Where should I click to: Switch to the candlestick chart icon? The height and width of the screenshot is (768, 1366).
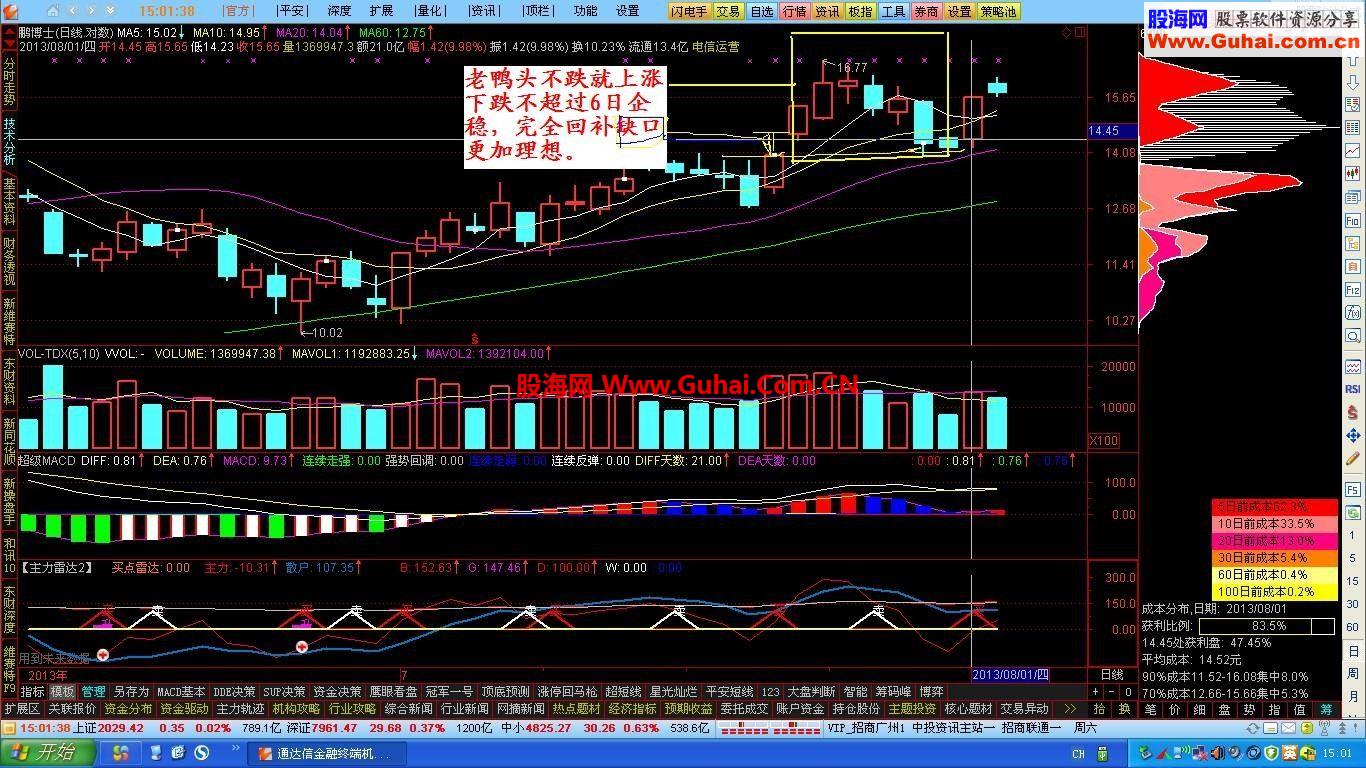[1353, 173]
